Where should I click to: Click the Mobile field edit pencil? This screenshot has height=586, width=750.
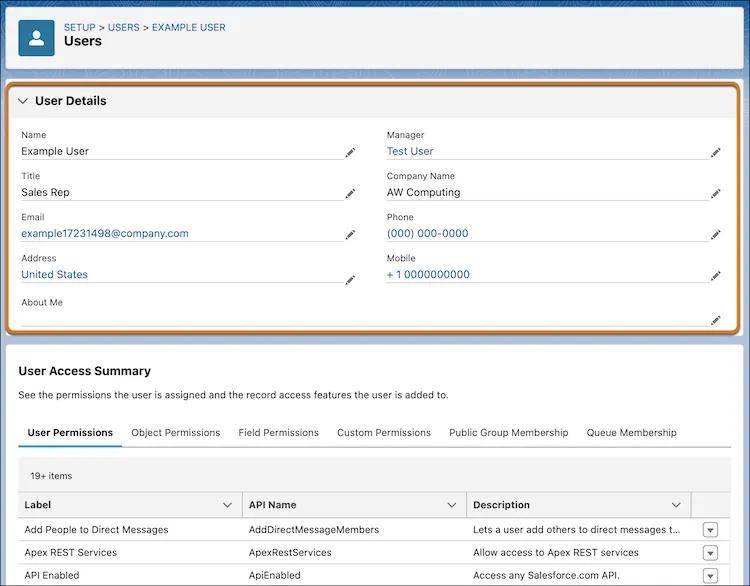tap(716, 275)
